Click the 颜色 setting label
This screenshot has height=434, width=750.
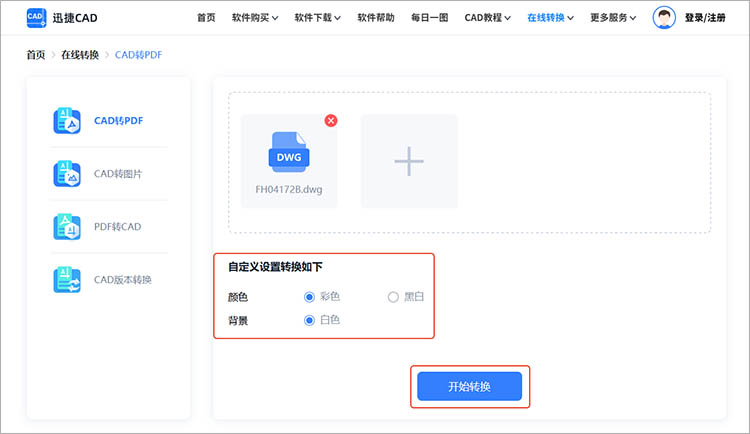(x=238, y=297)
